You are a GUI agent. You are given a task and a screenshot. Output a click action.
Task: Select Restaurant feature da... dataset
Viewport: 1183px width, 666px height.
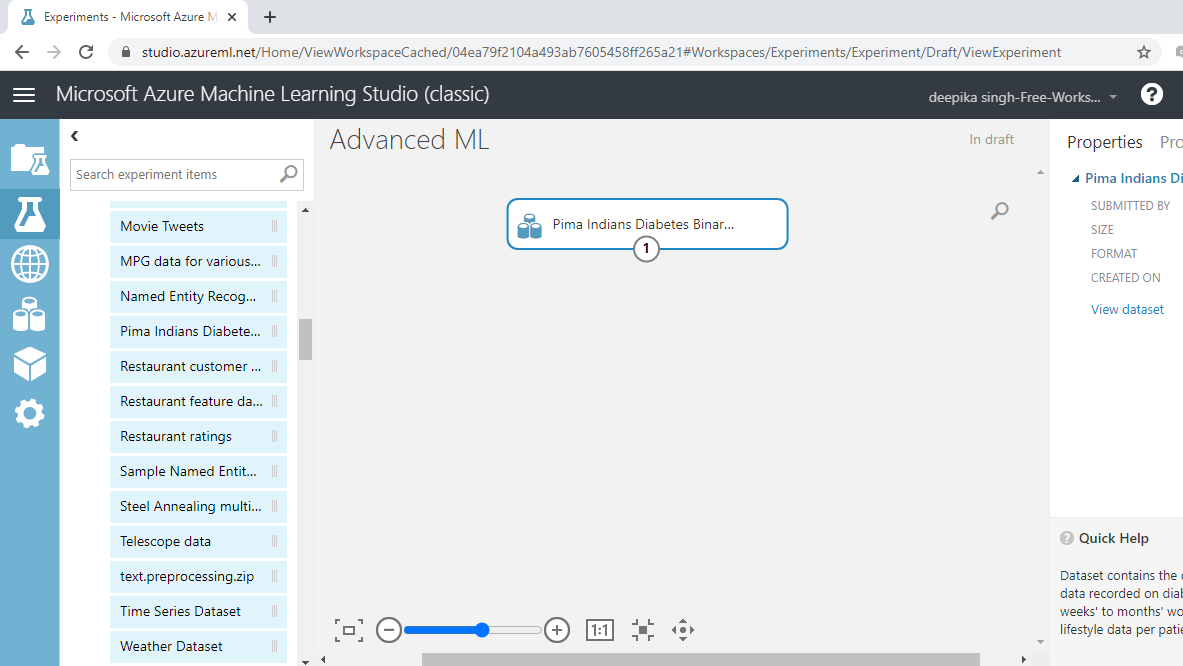(198, 401)
